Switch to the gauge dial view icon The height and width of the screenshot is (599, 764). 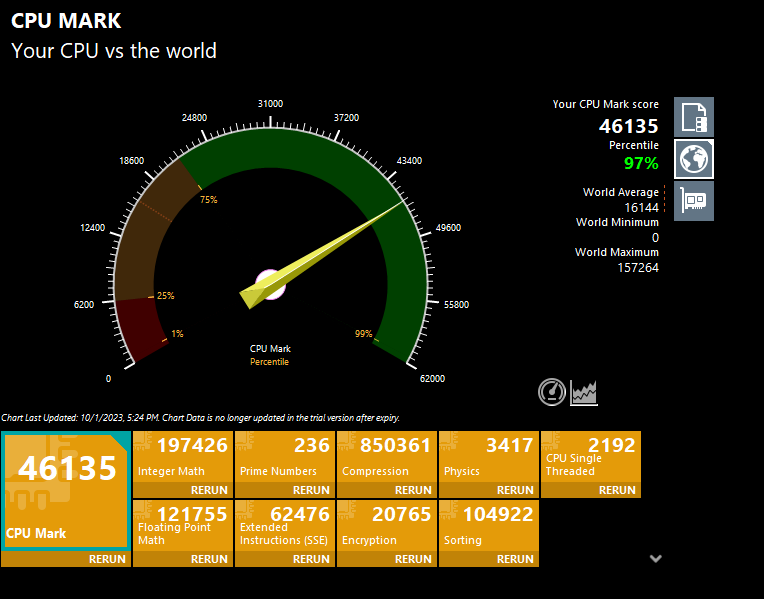coord(552,392)
